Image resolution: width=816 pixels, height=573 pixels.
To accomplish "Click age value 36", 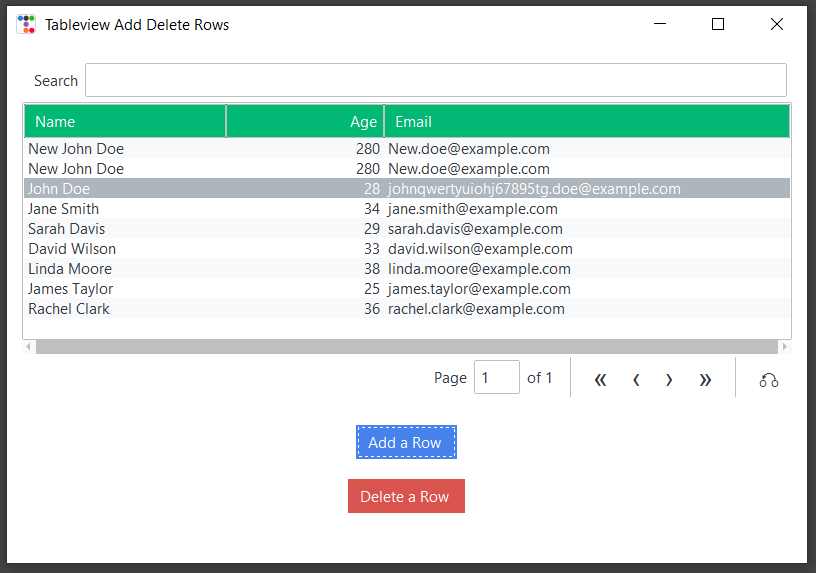I will click(372, 309).
